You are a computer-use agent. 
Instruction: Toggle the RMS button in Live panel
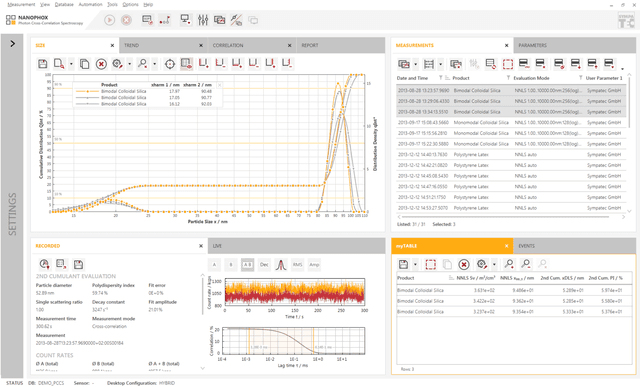tap(298, 265)
